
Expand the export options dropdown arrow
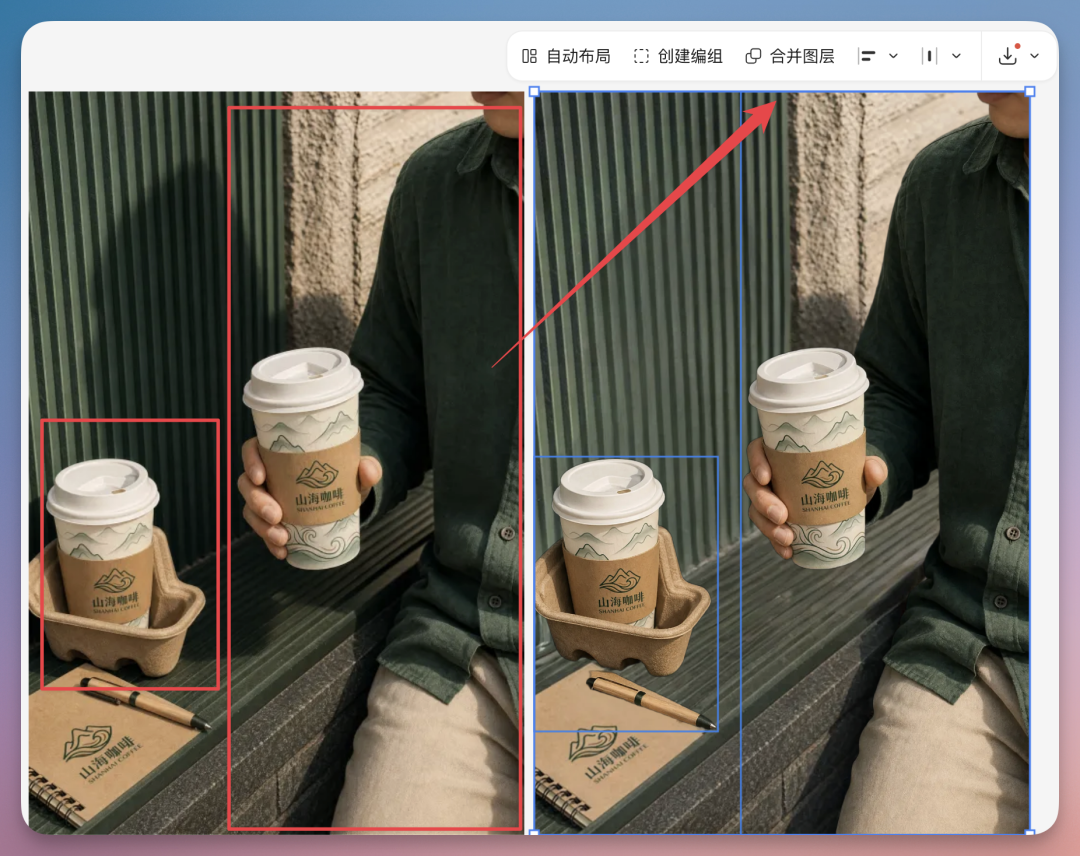pos(1035,56)
